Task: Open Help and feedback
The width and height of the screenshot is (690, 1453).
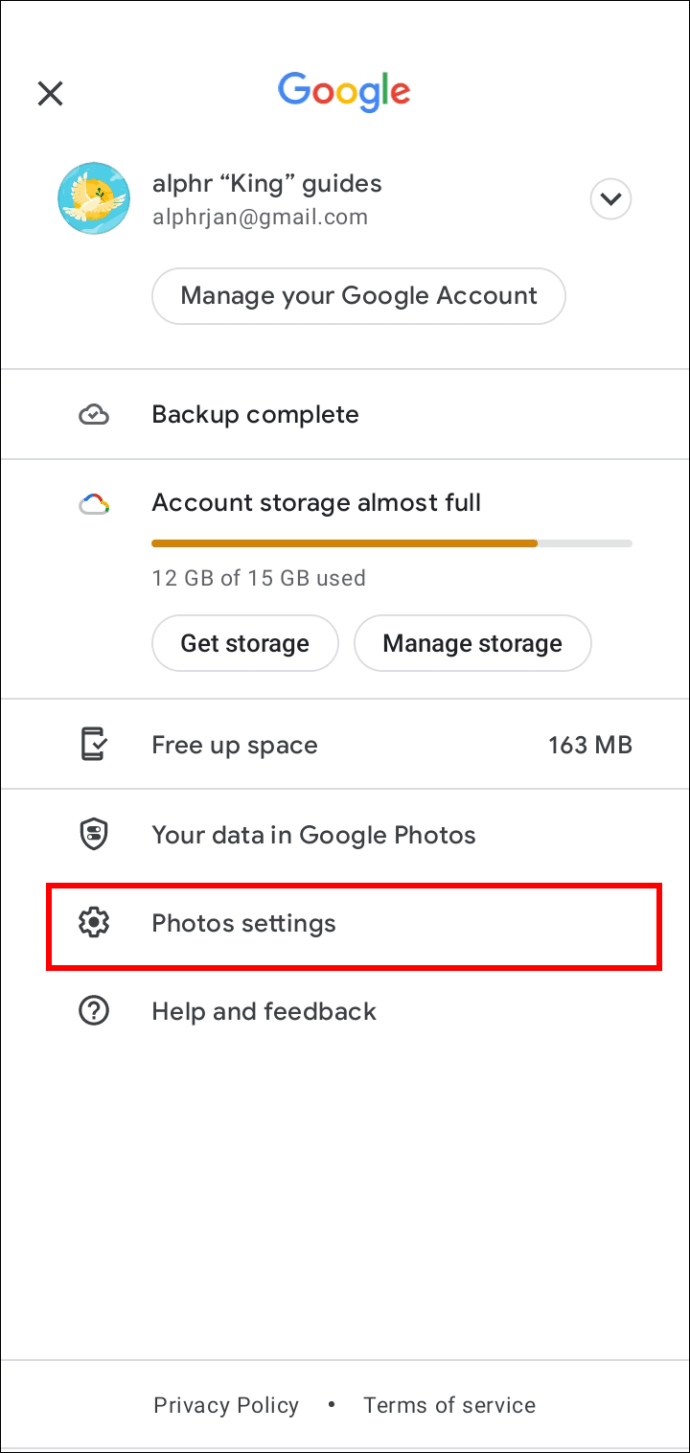Action: [x=264, y=1011]
